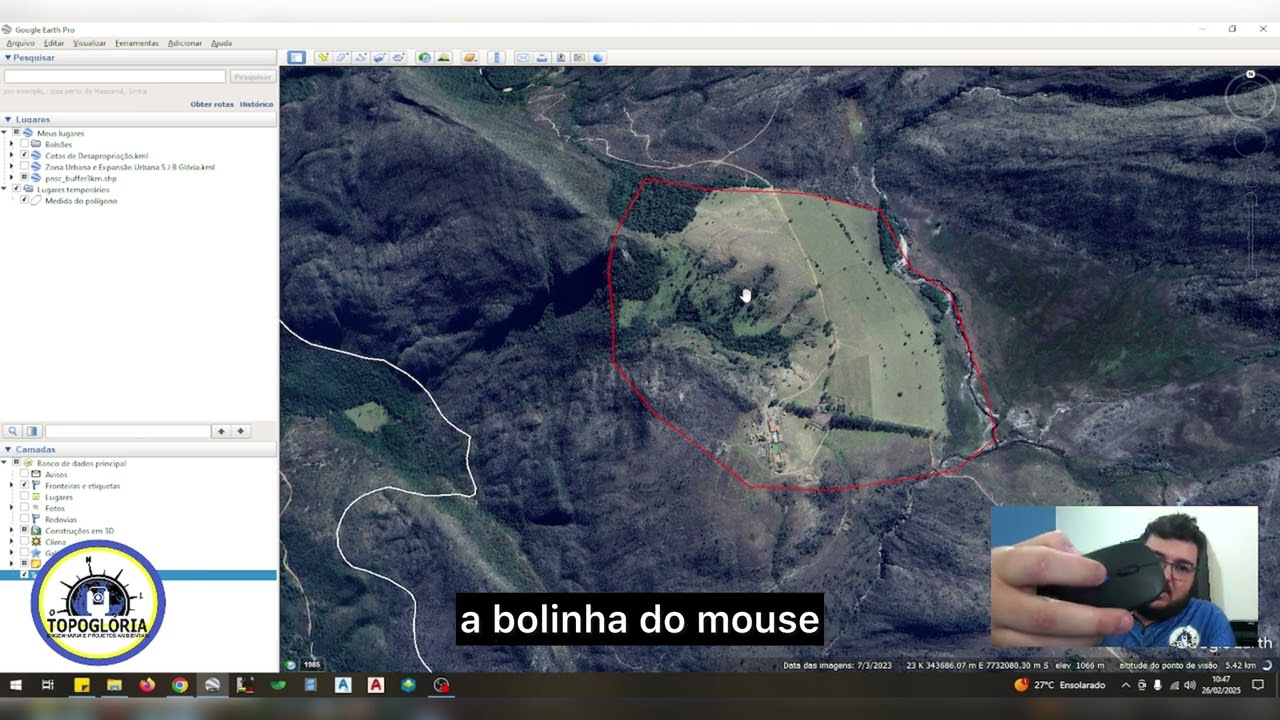Viewport: 1280px width, 720px height.
Task: Check Zona Urbana e Expansão Urbana kml checkbox
Action: (x=24, y=167)
